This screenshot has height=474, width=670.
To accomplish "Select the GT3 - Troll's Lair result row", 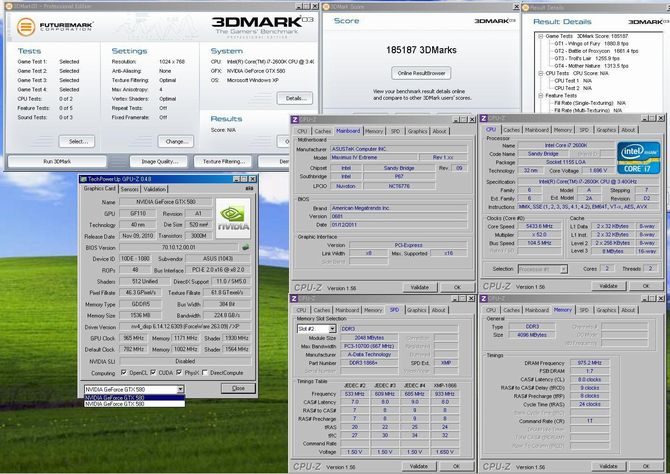I will 587,59.
